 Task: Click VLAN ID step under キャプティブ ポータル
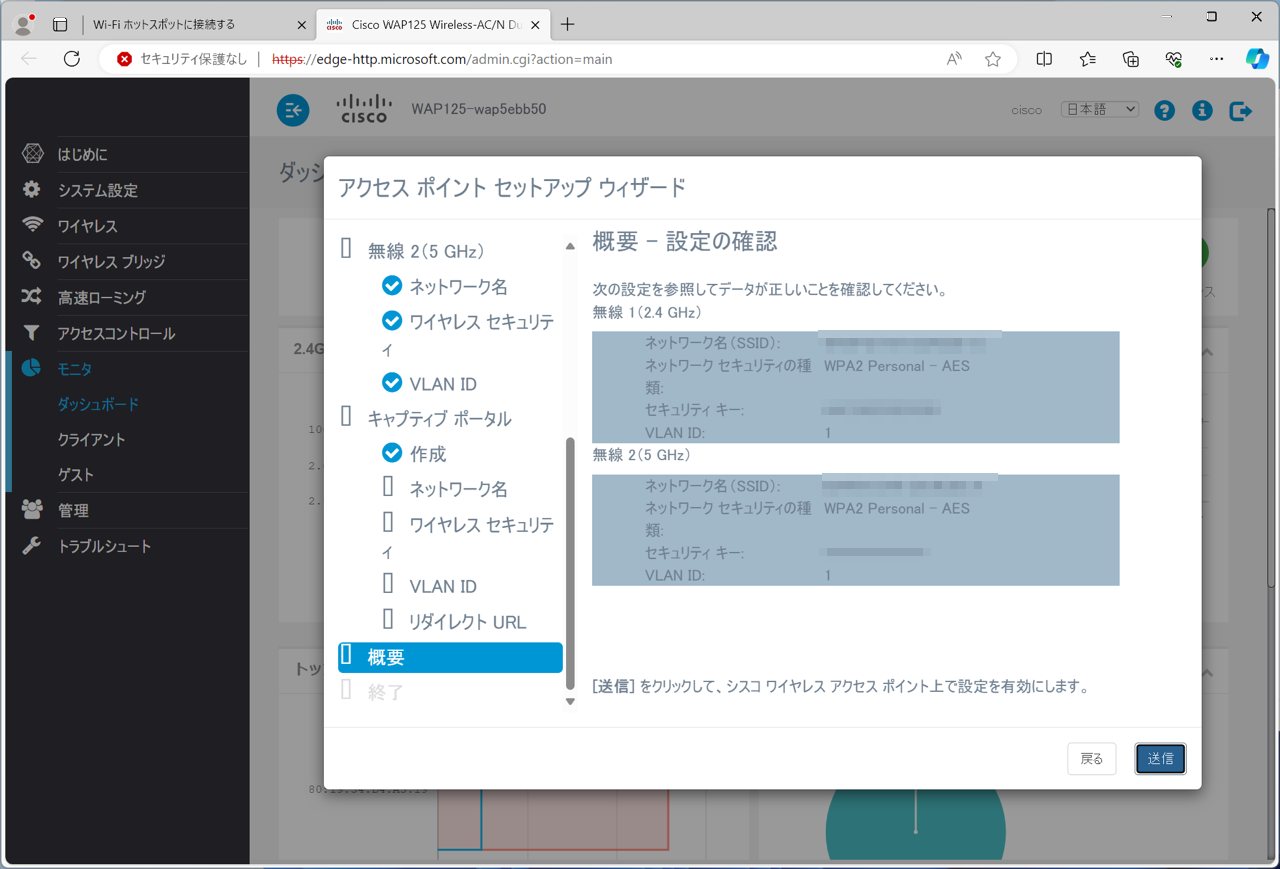(x=443, y=587)
